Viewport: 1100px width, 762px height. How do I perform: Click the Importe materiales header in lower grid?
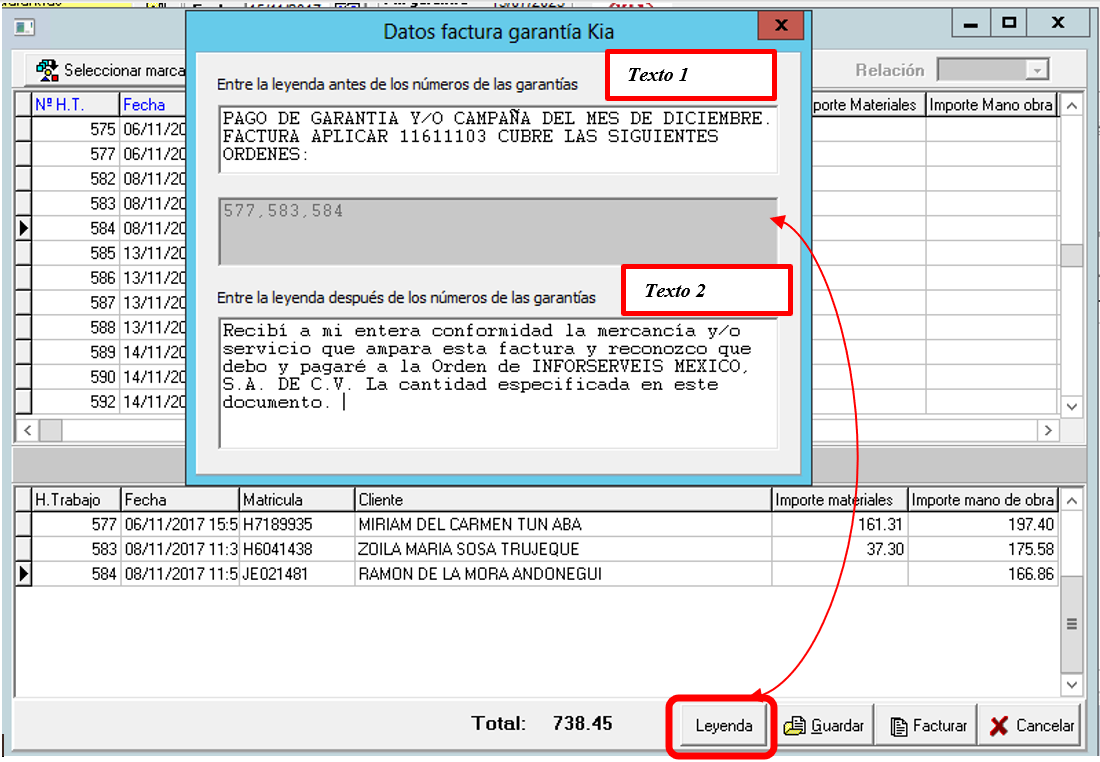840,500
